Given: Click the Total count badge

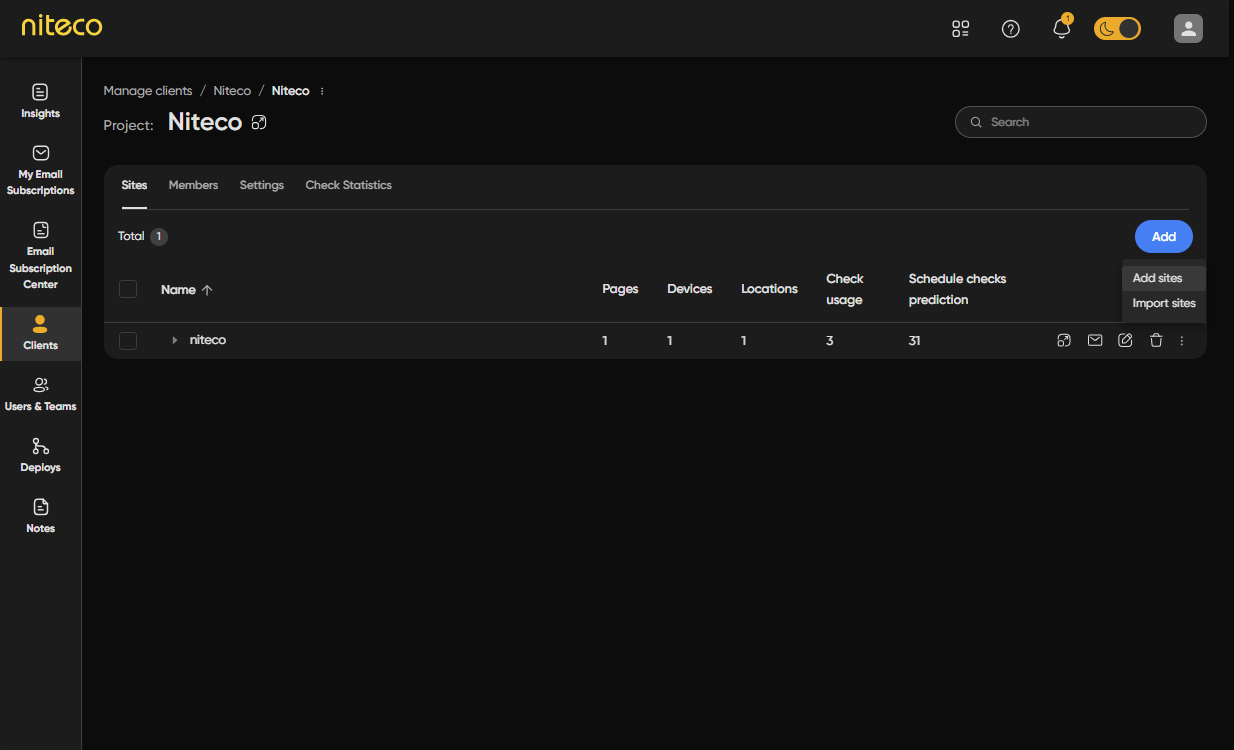Looking at the screenshot, I should [x=159, y=237].
